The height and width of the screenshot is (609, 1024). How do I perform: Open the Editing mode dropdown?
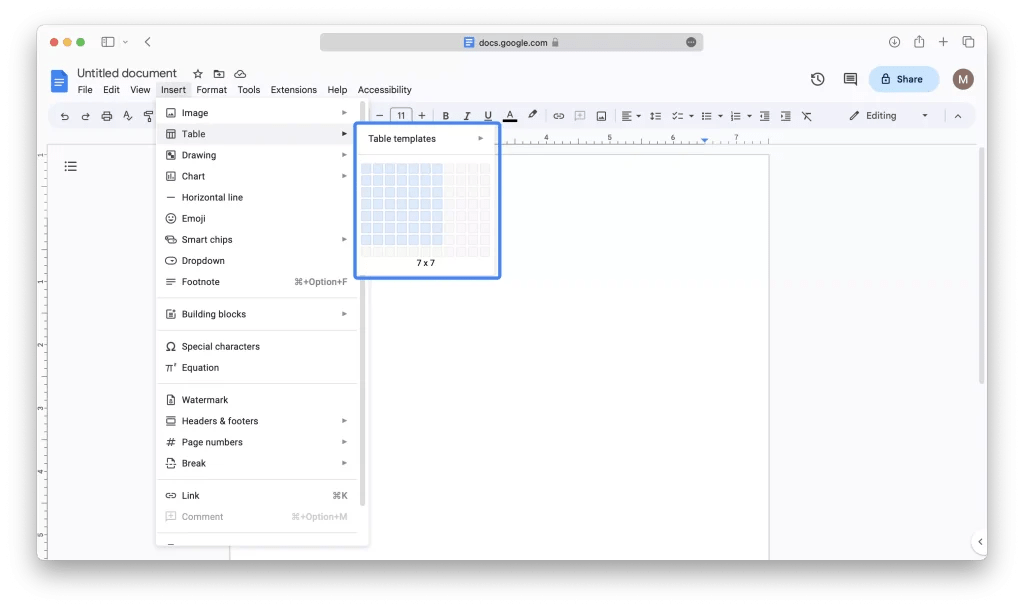click(888, 116)
